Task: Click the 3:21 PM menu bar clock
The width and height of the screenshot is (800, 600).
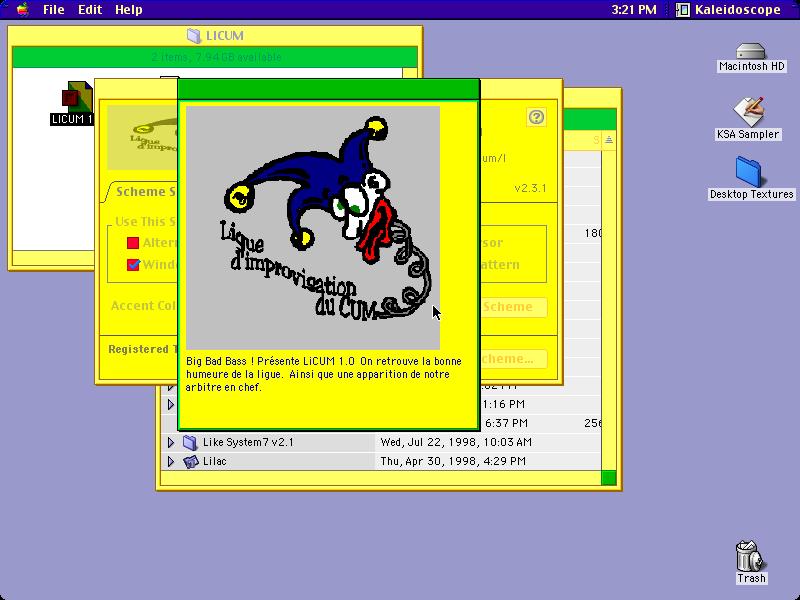Action: [x=634, y=10]
